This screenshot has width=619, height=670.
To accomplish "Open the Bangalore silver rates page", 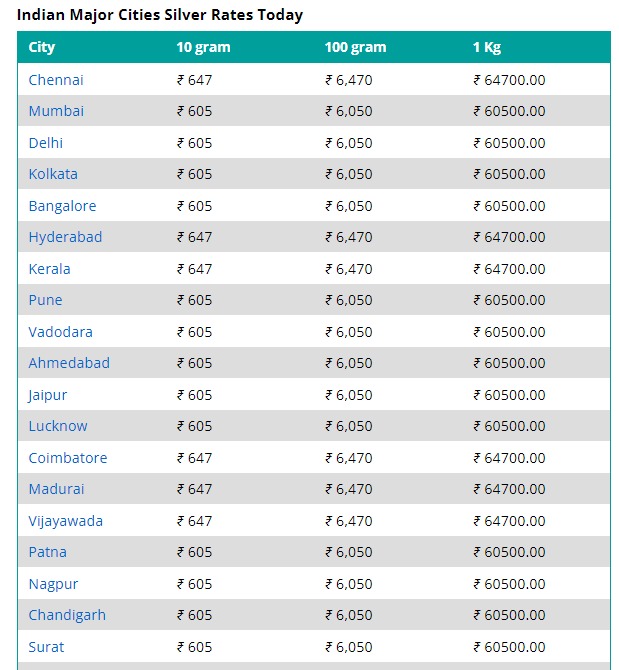I will (x=62, y=206).
